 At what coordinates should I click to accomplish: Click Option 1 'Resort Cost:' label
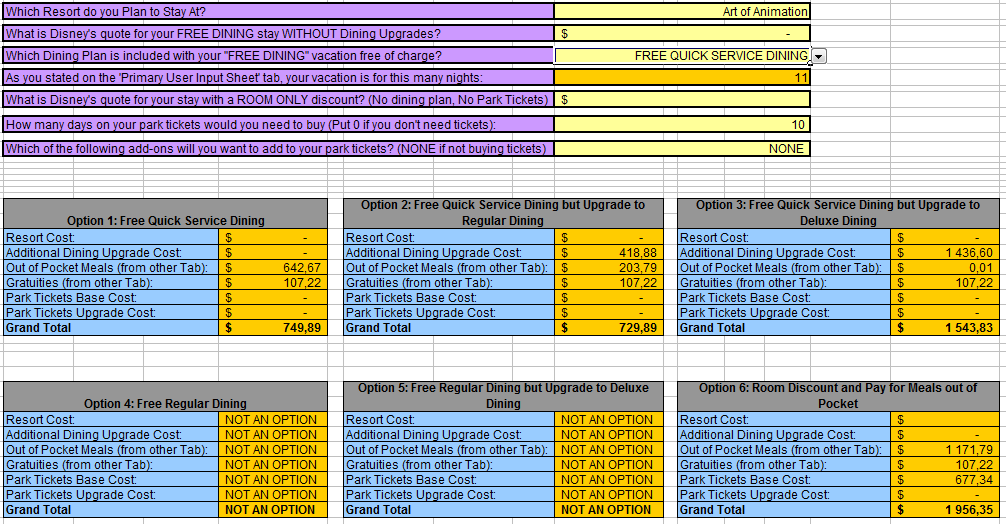coord(111,237)
